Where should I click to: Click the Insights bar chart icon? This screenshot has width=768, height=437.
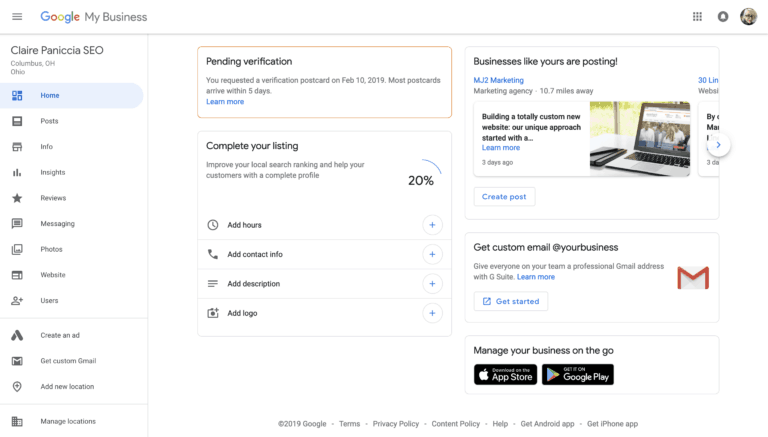tap(17, 172)
